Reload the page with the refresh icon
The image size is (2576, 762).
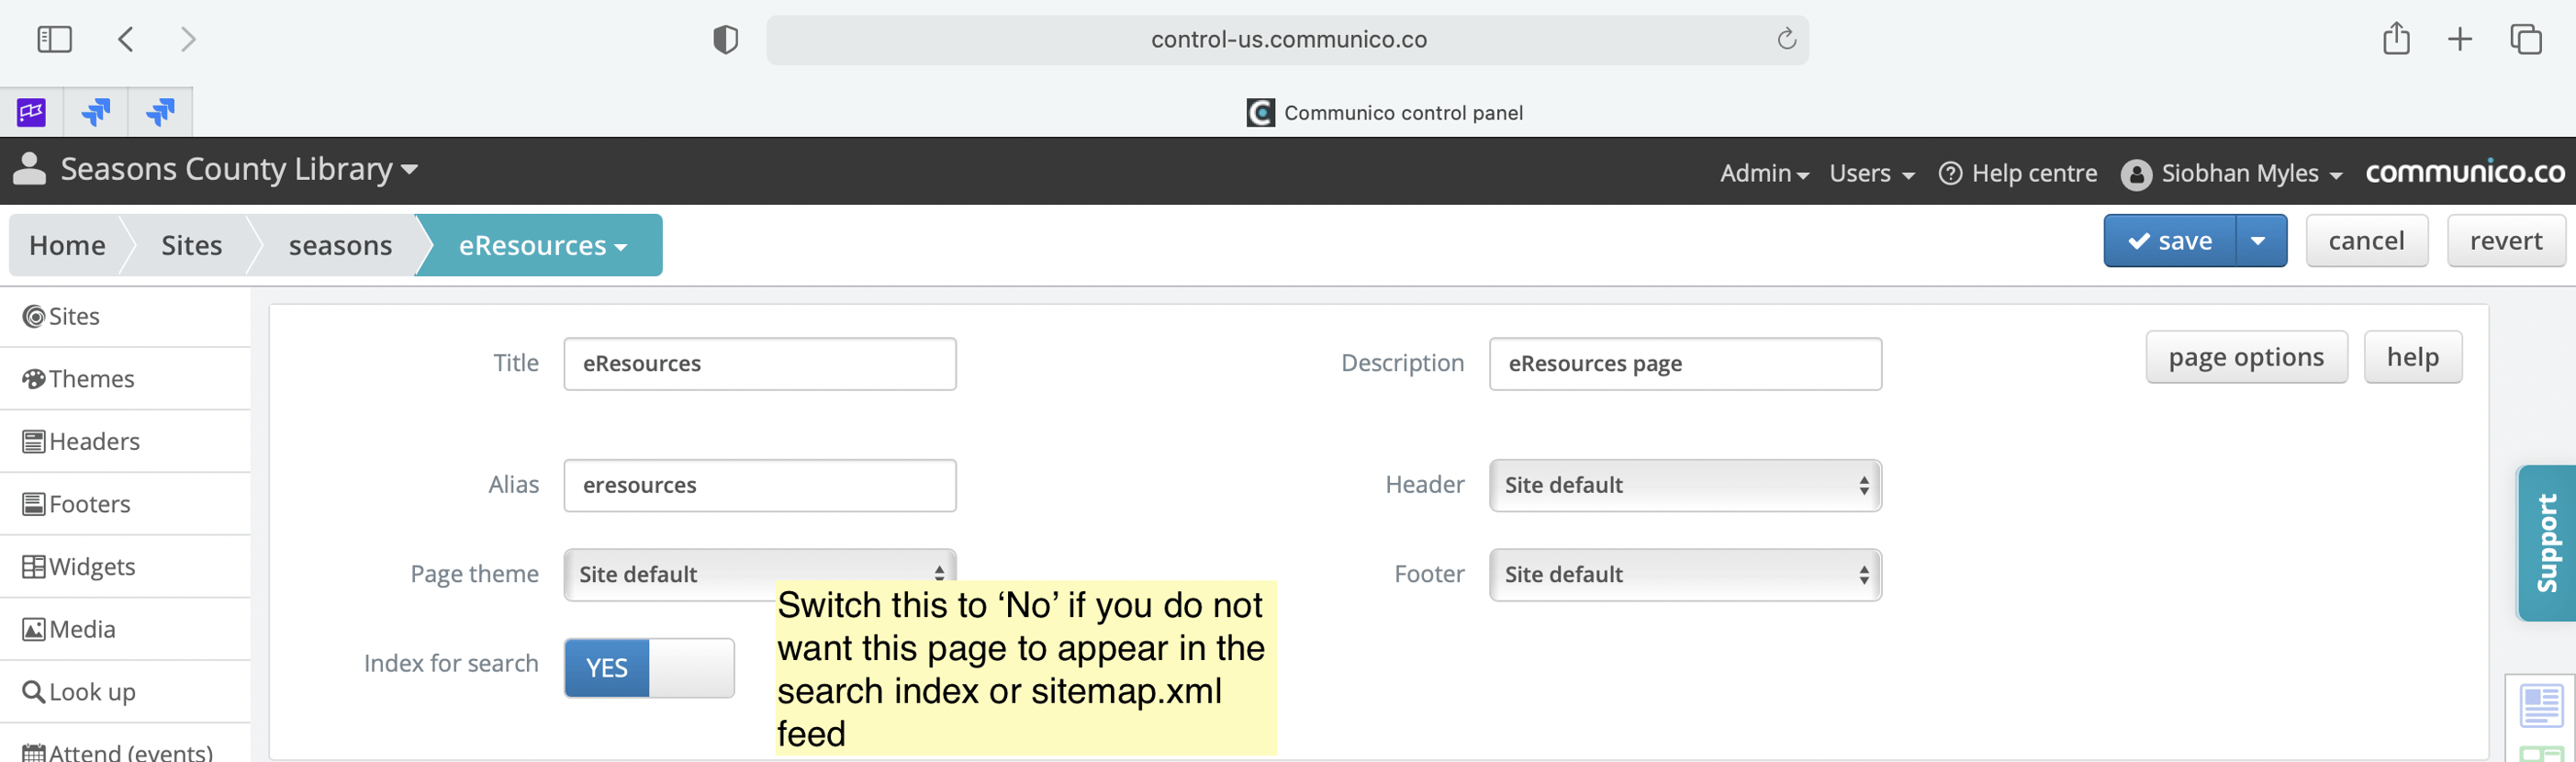[x=1786, y=39]
